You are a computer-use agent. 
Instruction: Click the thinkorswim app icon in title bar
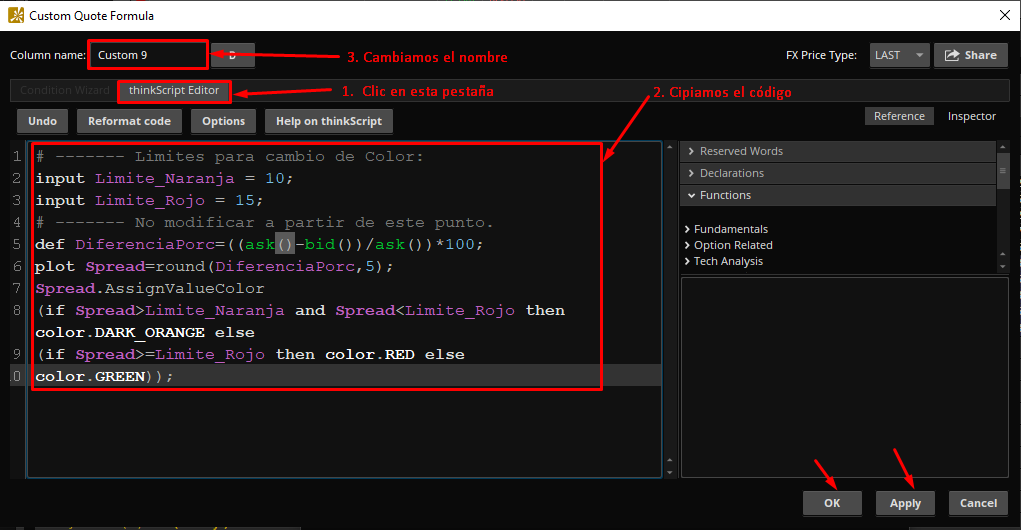point(16,15)
